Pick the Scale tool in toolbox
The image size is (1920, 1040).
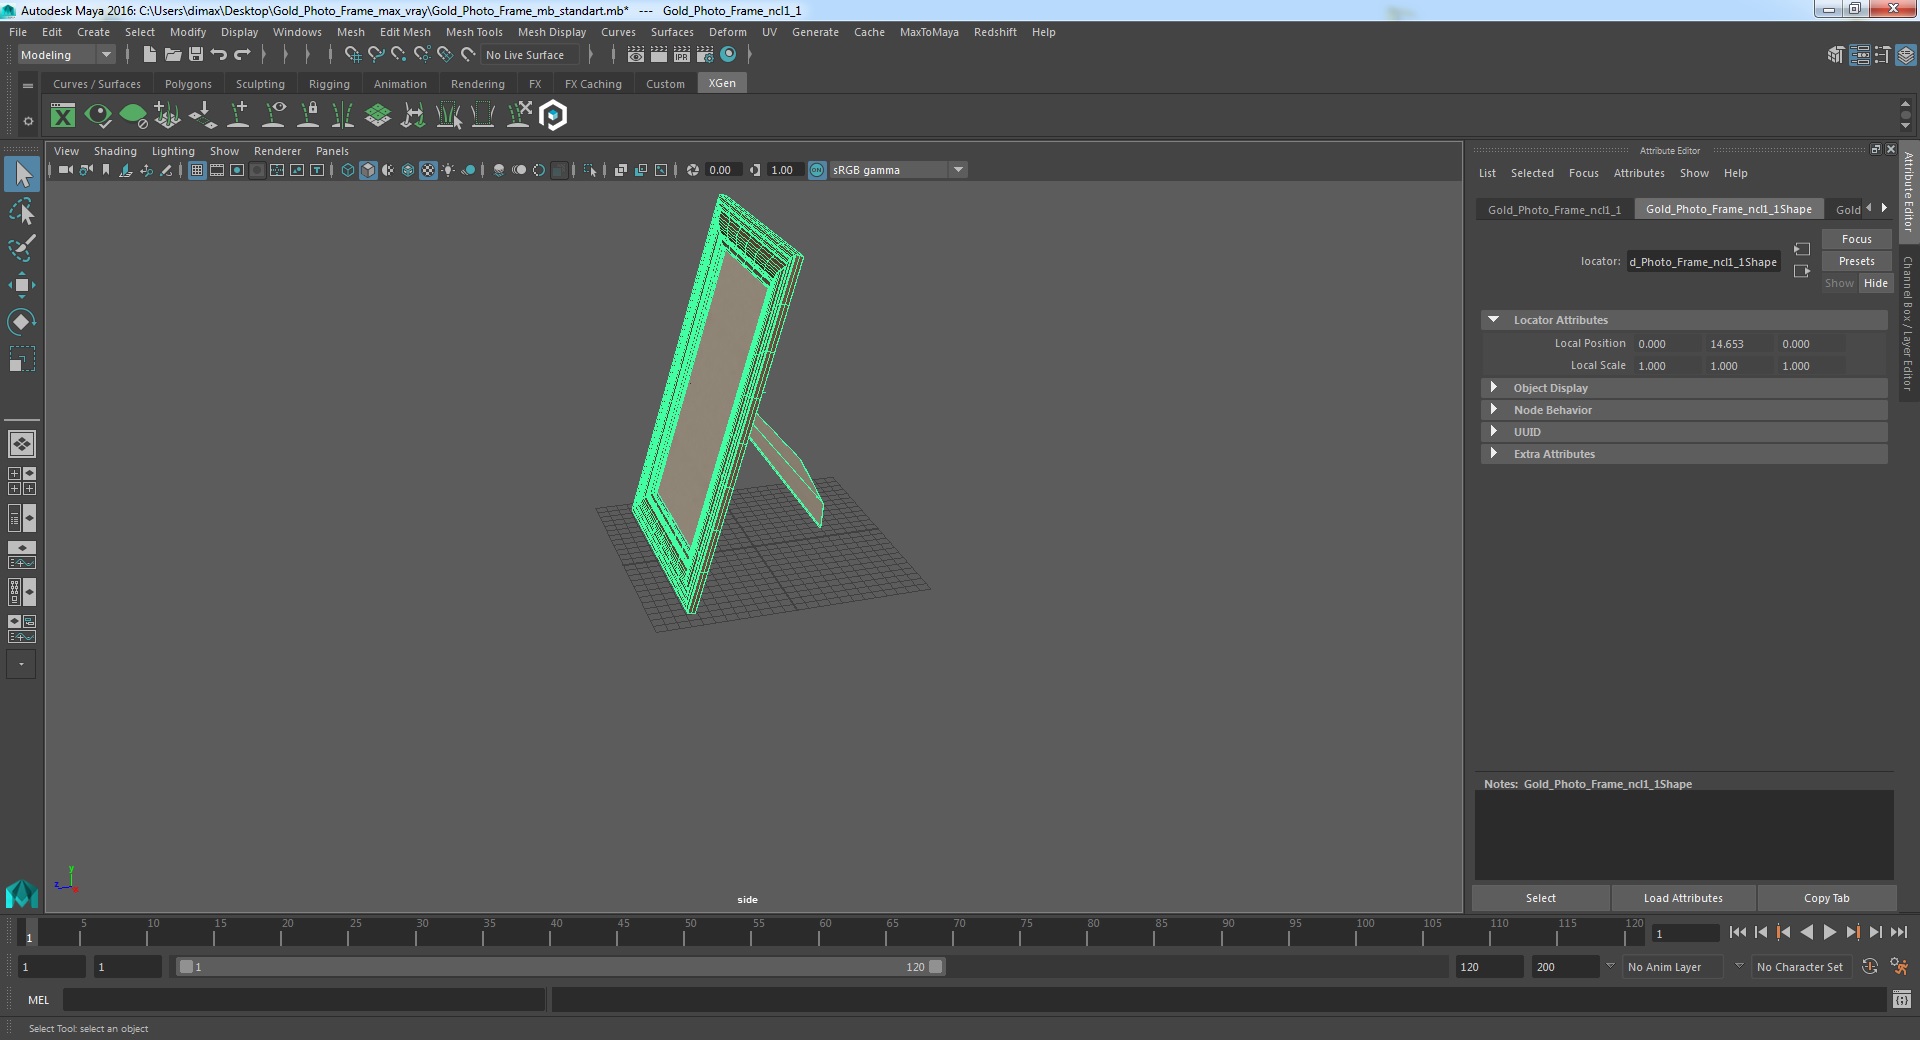[22, 359]
